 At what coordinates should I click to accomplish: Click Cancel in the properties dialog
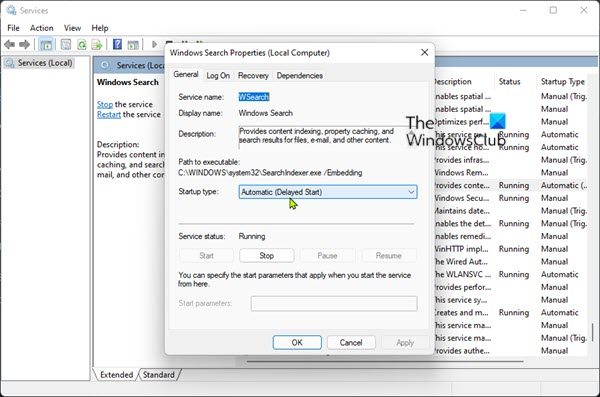coord(351,342)
